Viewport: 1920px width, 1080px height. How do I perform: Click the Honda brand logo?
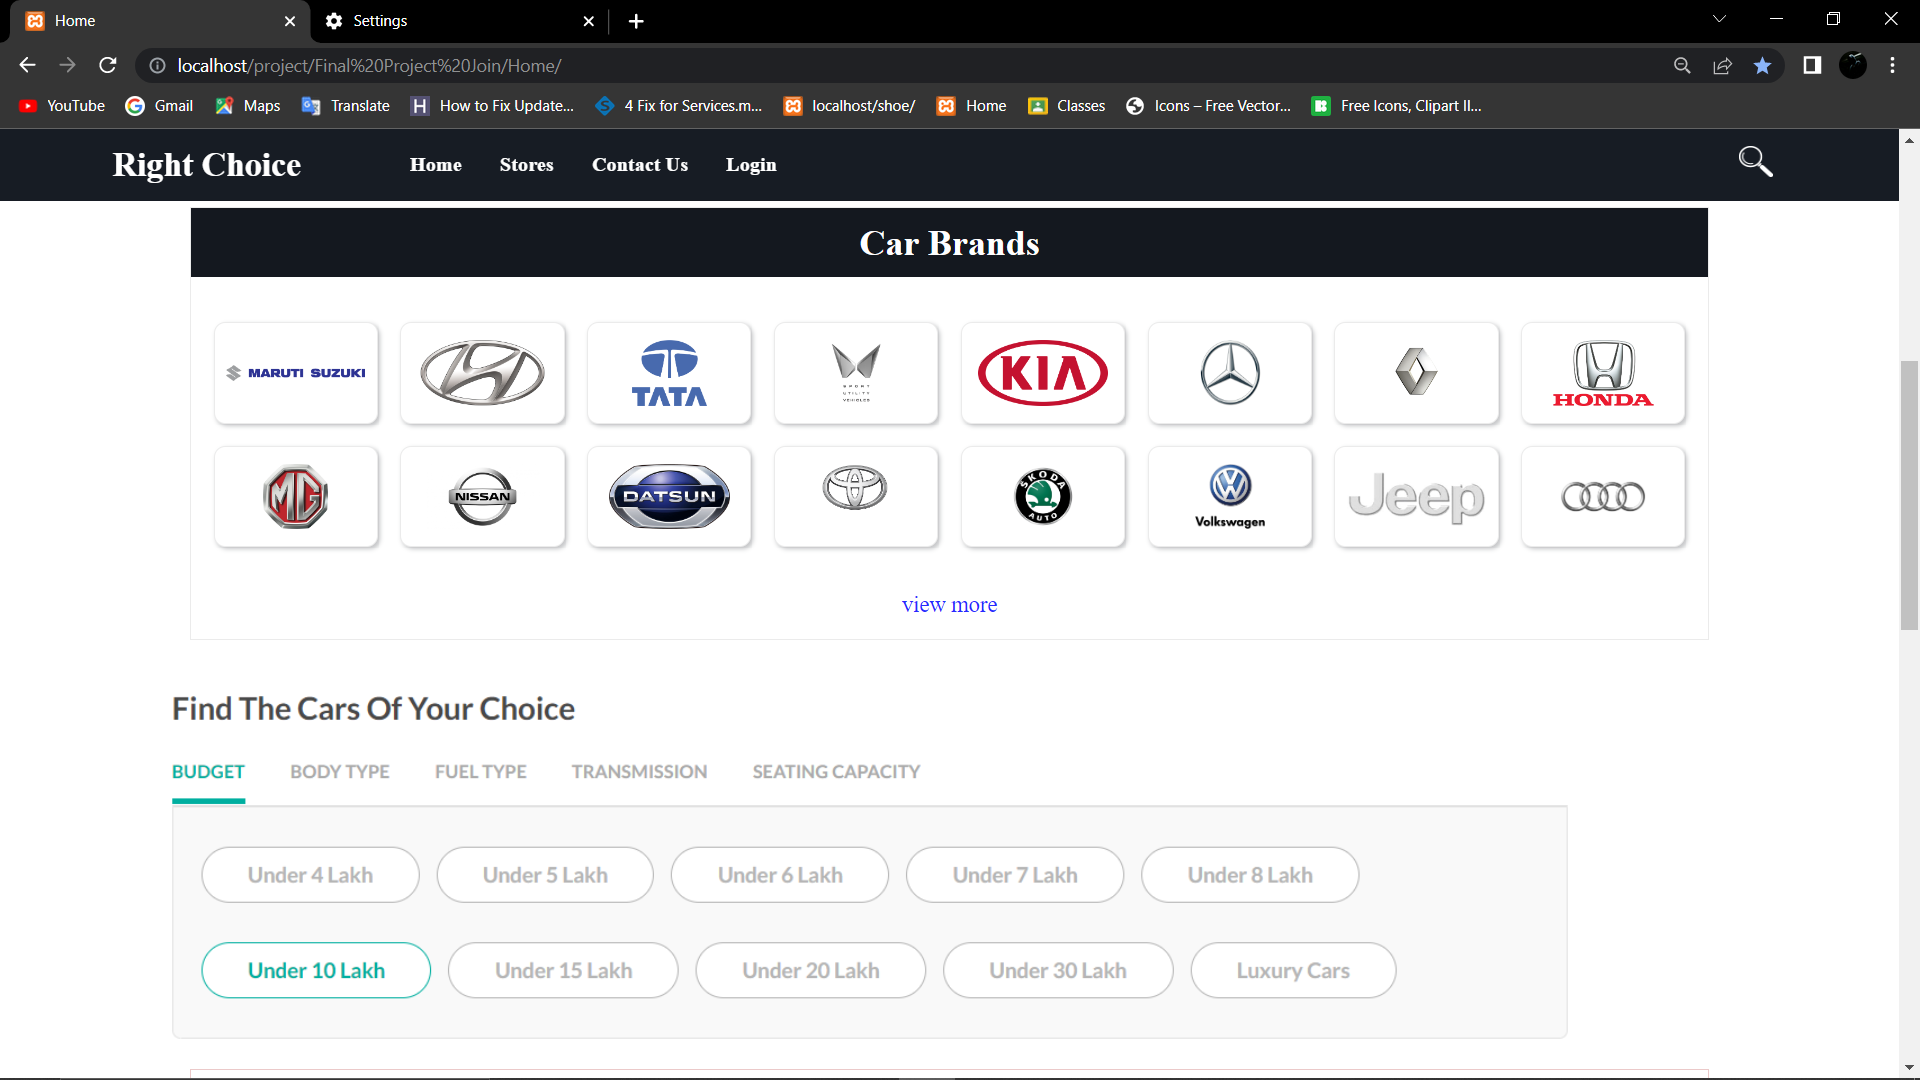[1603, 373]
